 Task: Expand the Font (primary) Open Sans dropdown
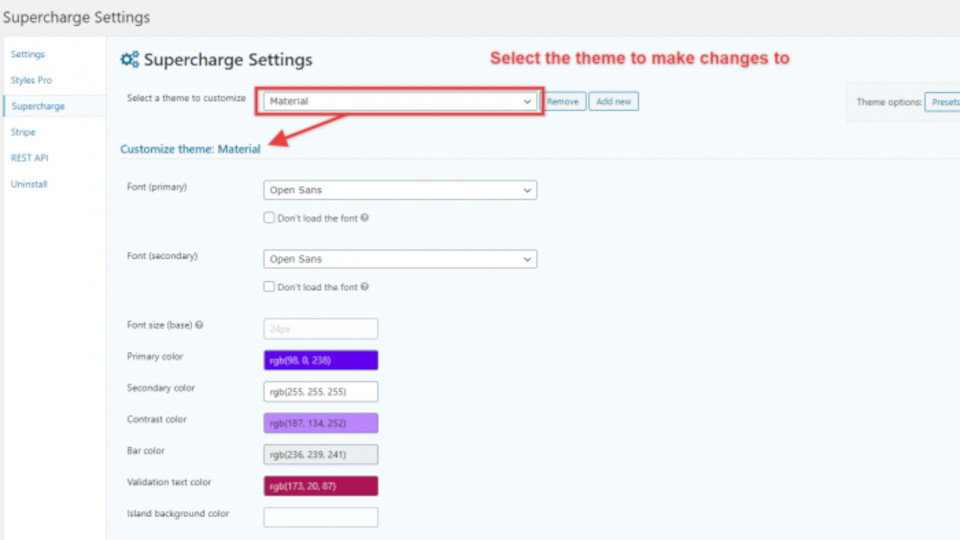(x=400, y=190)
